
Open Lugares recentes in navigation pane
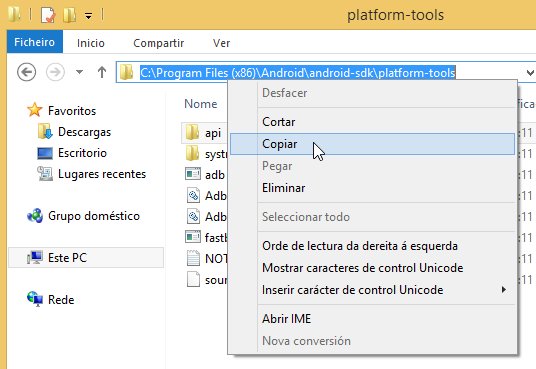(x=102, y=174)
